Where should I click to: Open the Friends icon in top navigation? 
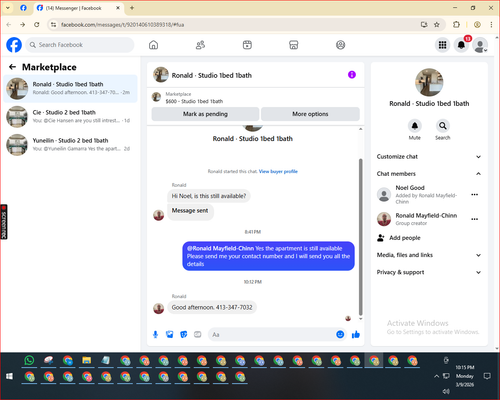[200, 45]
